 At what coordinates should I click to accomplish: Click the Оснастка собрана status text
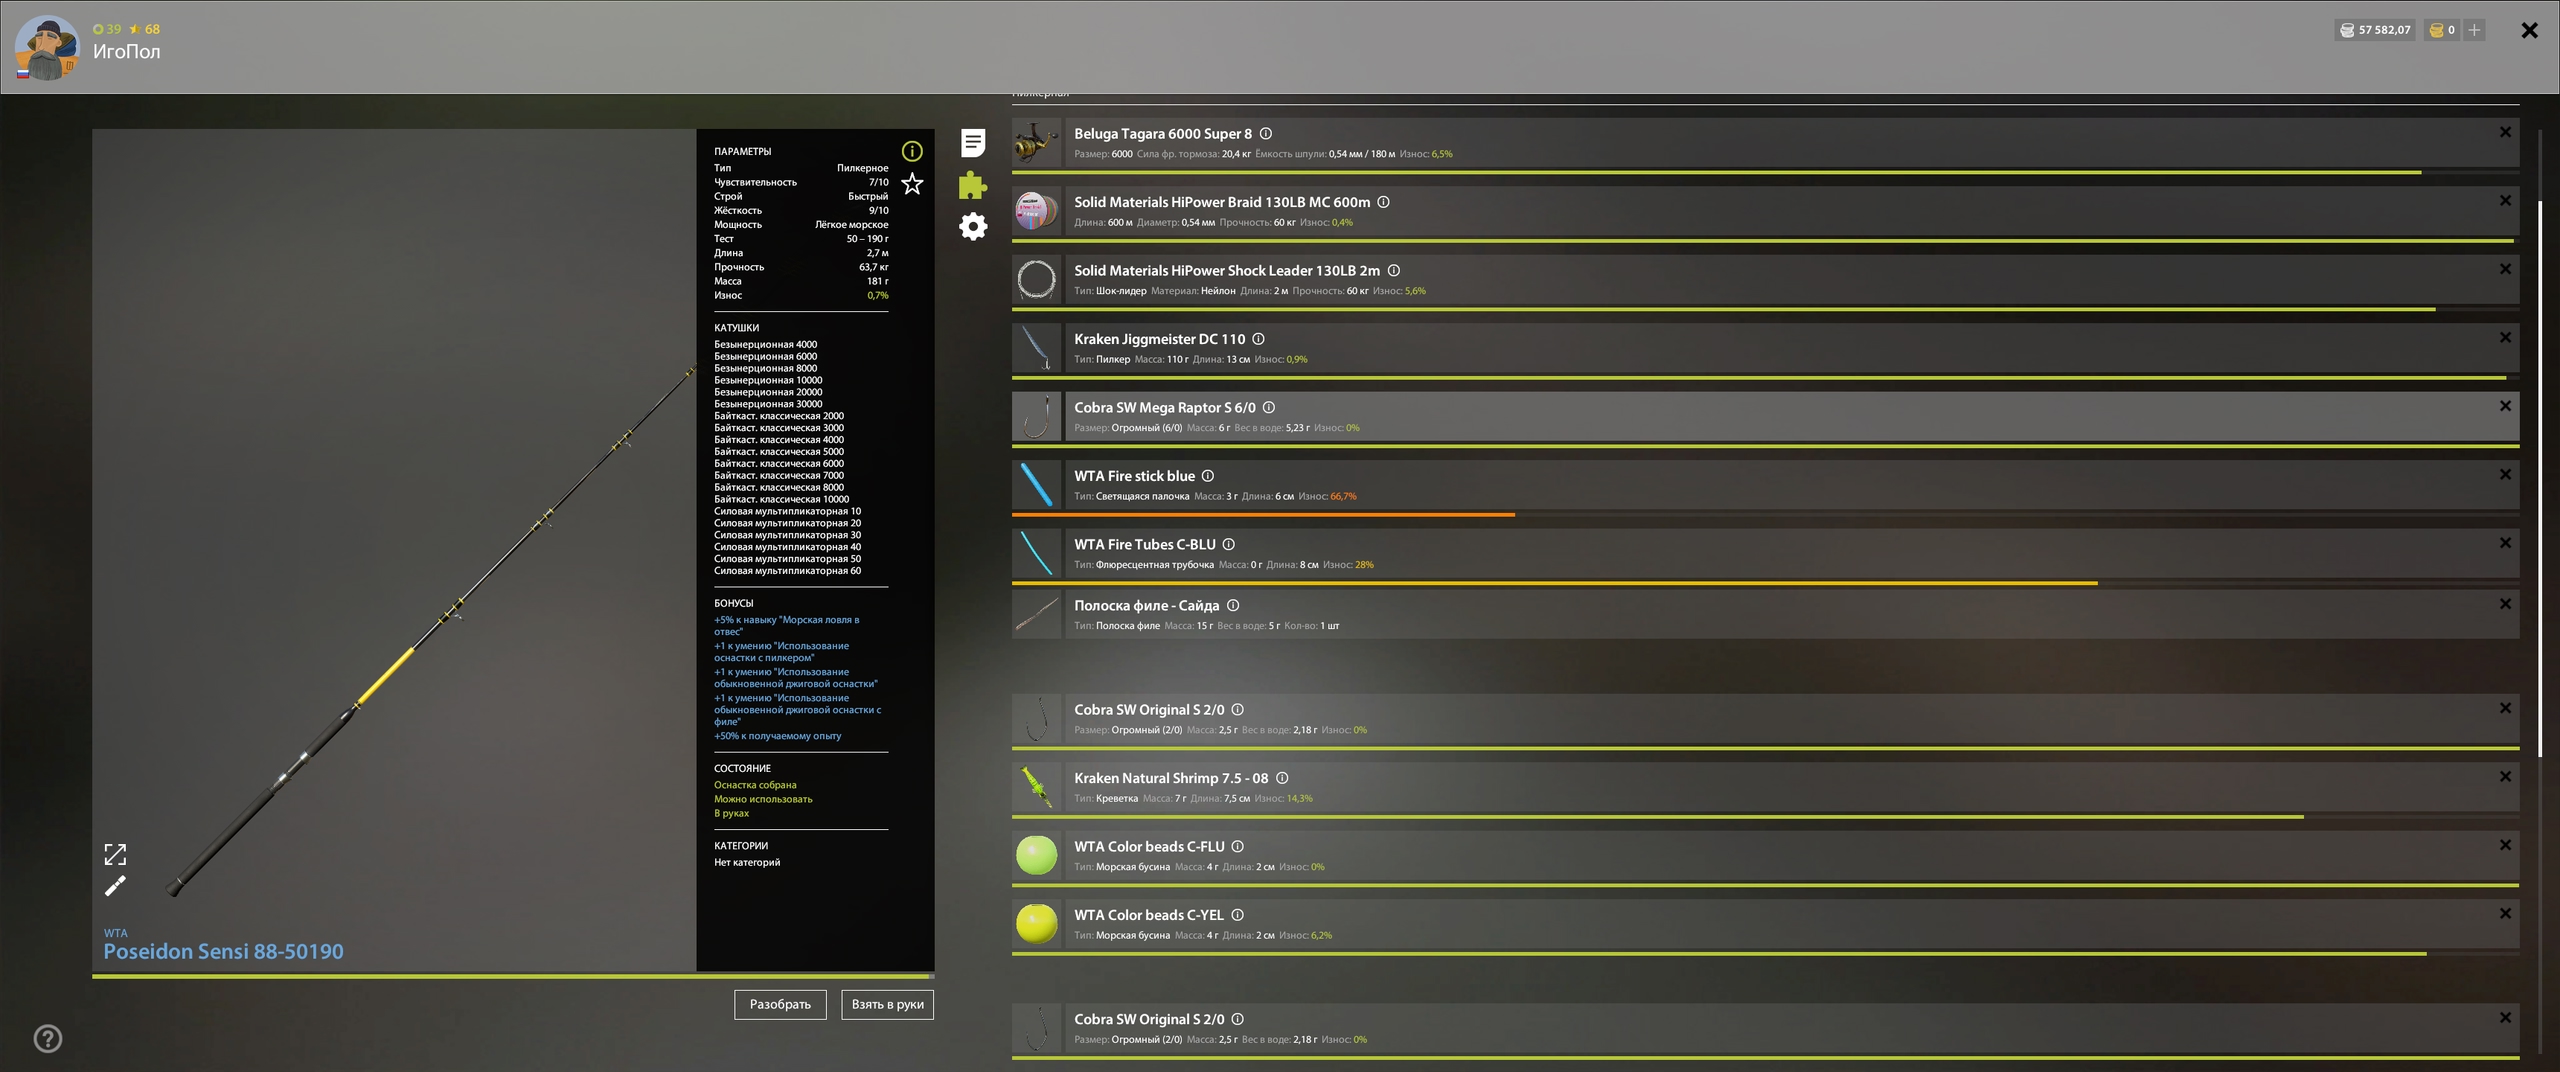point(755,785)
